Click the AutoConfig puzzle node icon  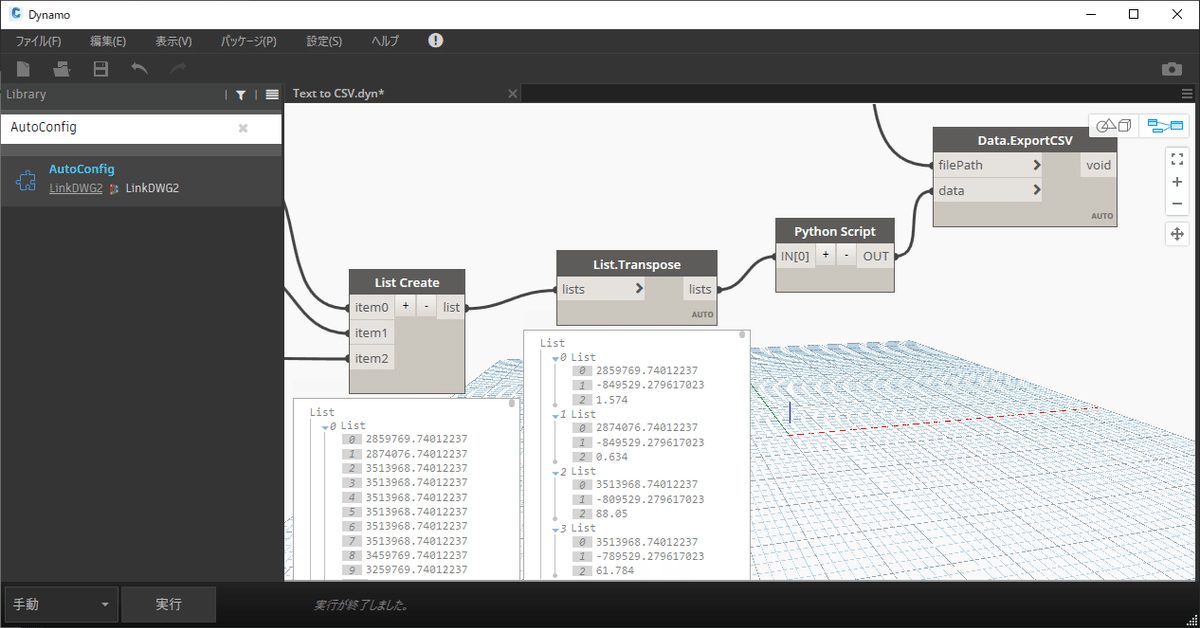pos(26,179)
